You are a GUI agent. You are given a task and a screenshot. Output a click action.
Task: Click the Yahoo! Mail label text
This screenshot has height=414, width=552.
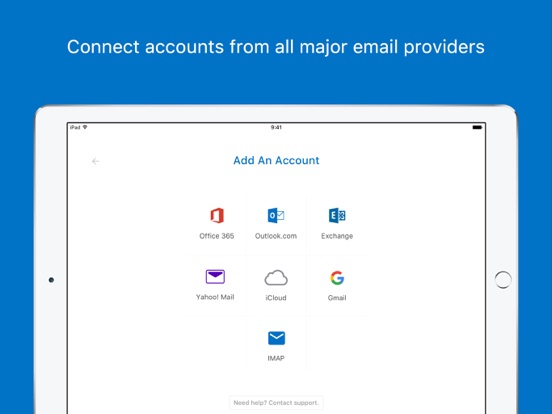[215, 297]
